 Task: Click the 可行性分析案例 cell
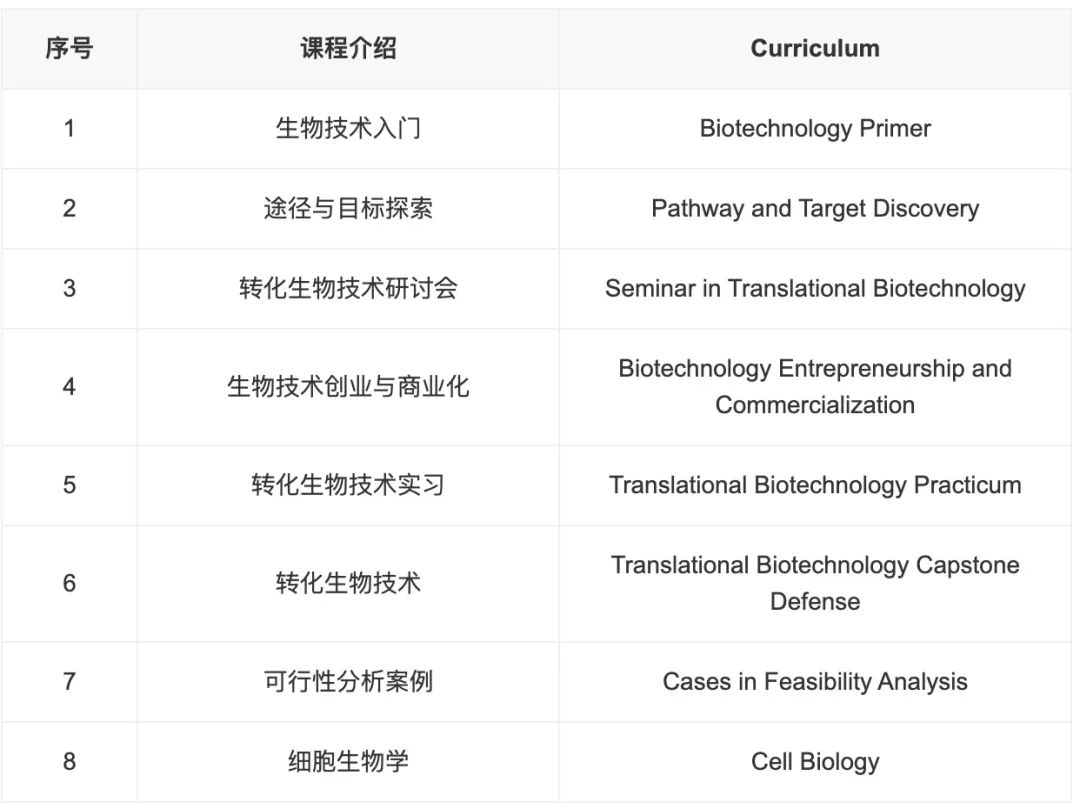click(348, 682)
